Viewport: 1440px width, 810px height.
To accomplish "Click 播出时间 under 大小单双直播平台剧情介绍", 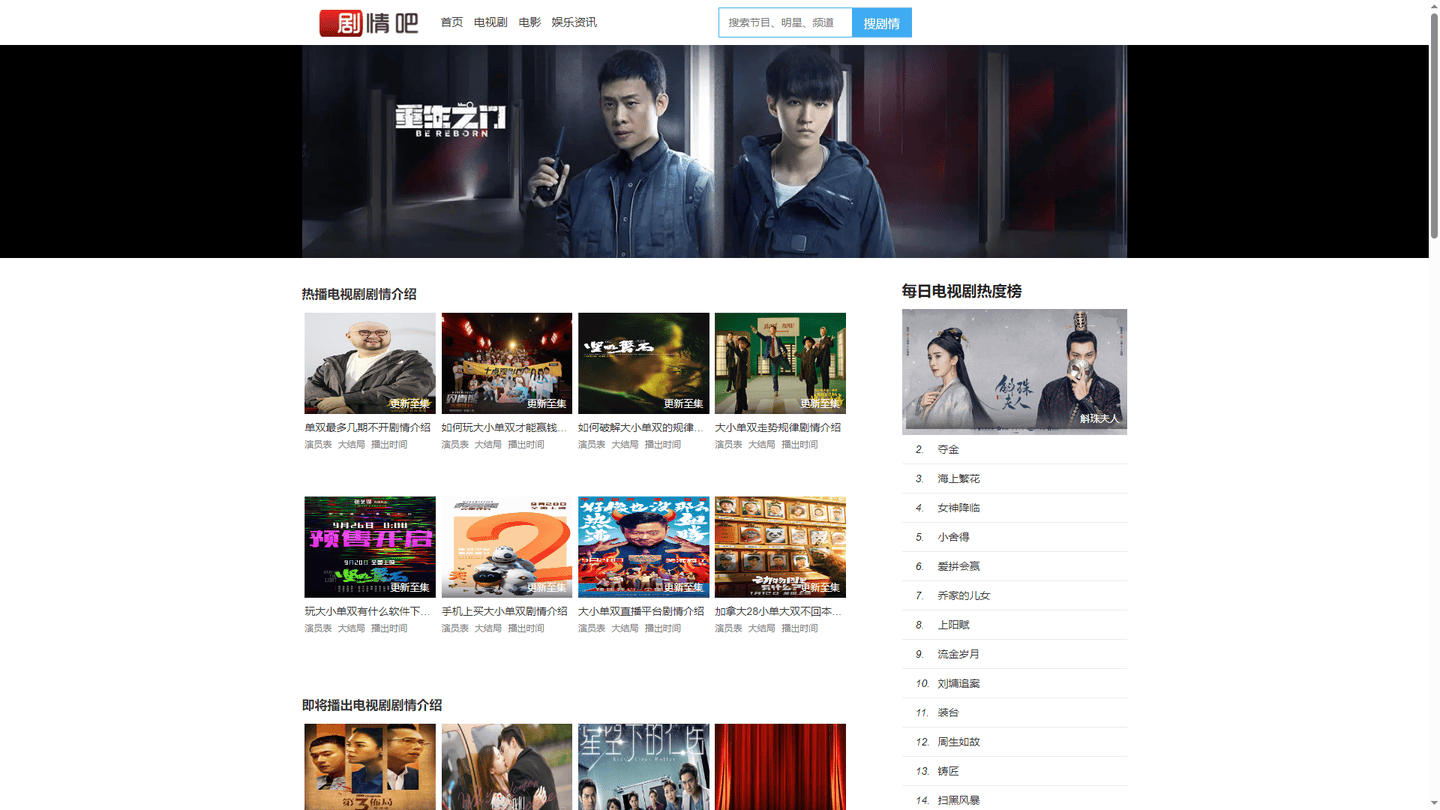I will (x=663, y=628).
